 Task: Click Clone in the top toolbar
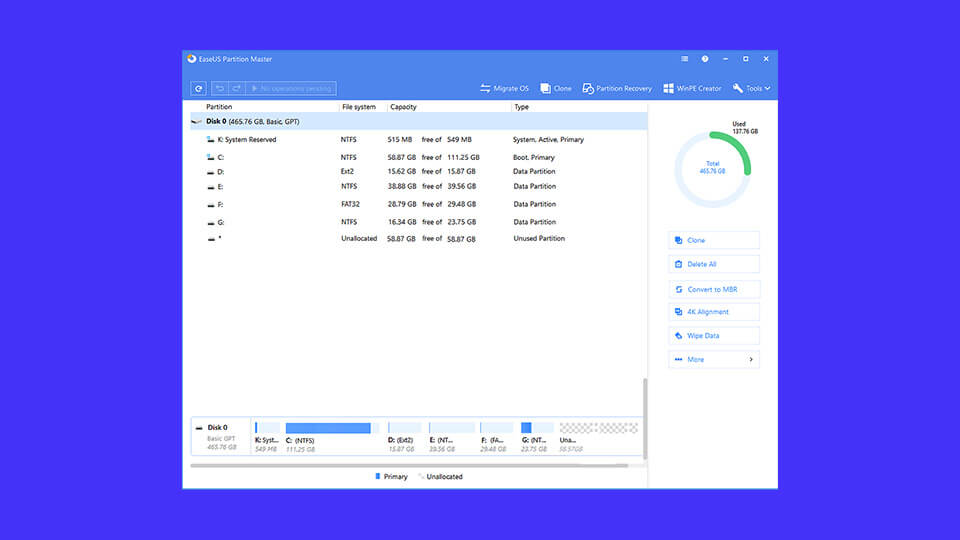(556, 89)
